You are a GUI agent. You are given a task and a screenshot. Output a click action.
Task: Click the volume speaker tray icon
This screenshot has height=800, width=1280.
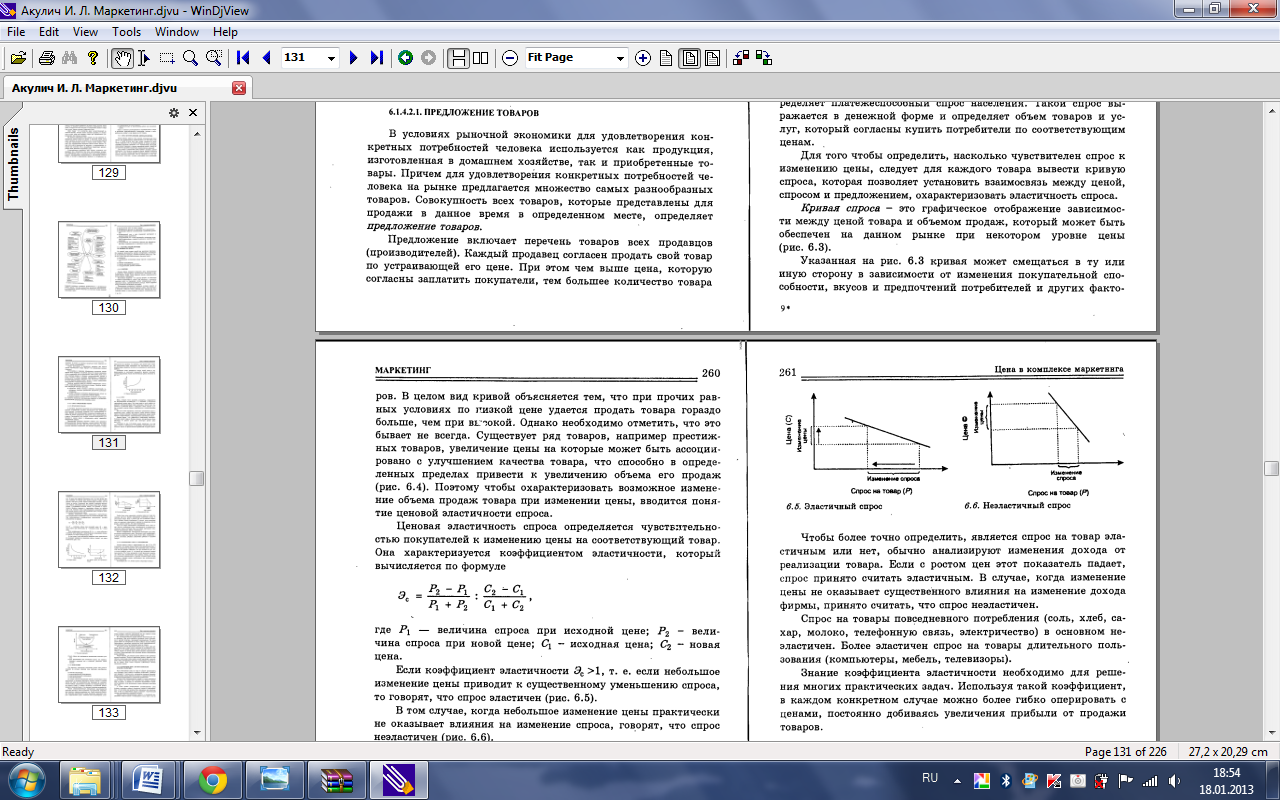tap(1173, 780)
